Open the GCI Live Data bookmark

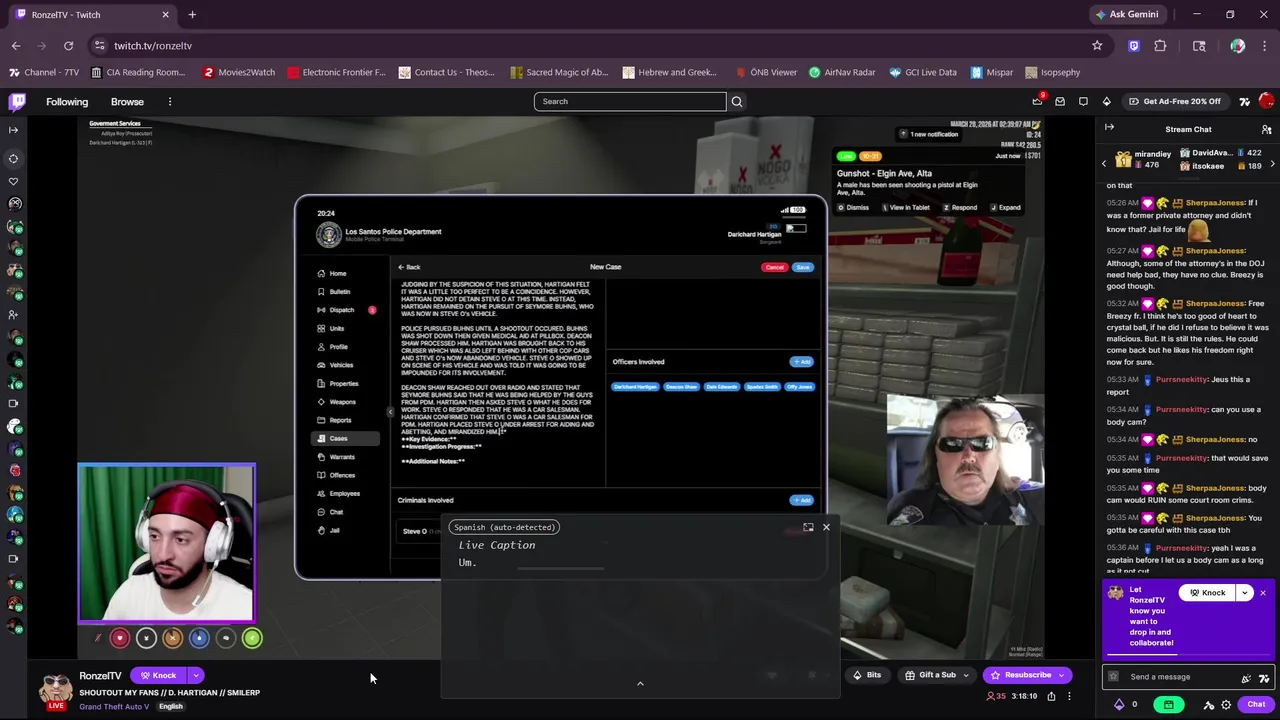pos(923,72)
